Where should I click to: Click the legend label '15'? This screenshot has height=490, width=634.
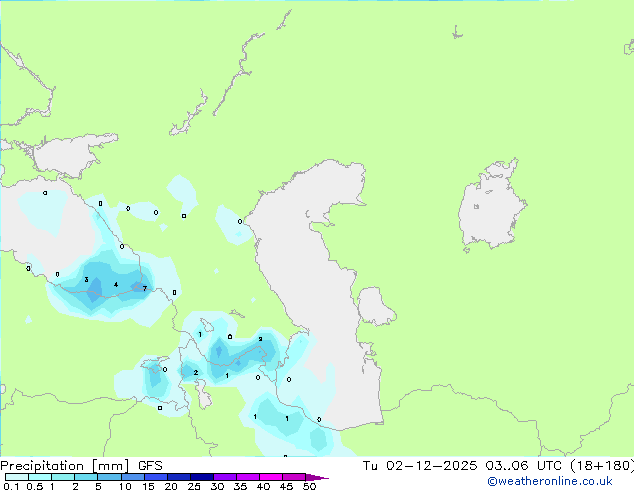click(148, 486)
